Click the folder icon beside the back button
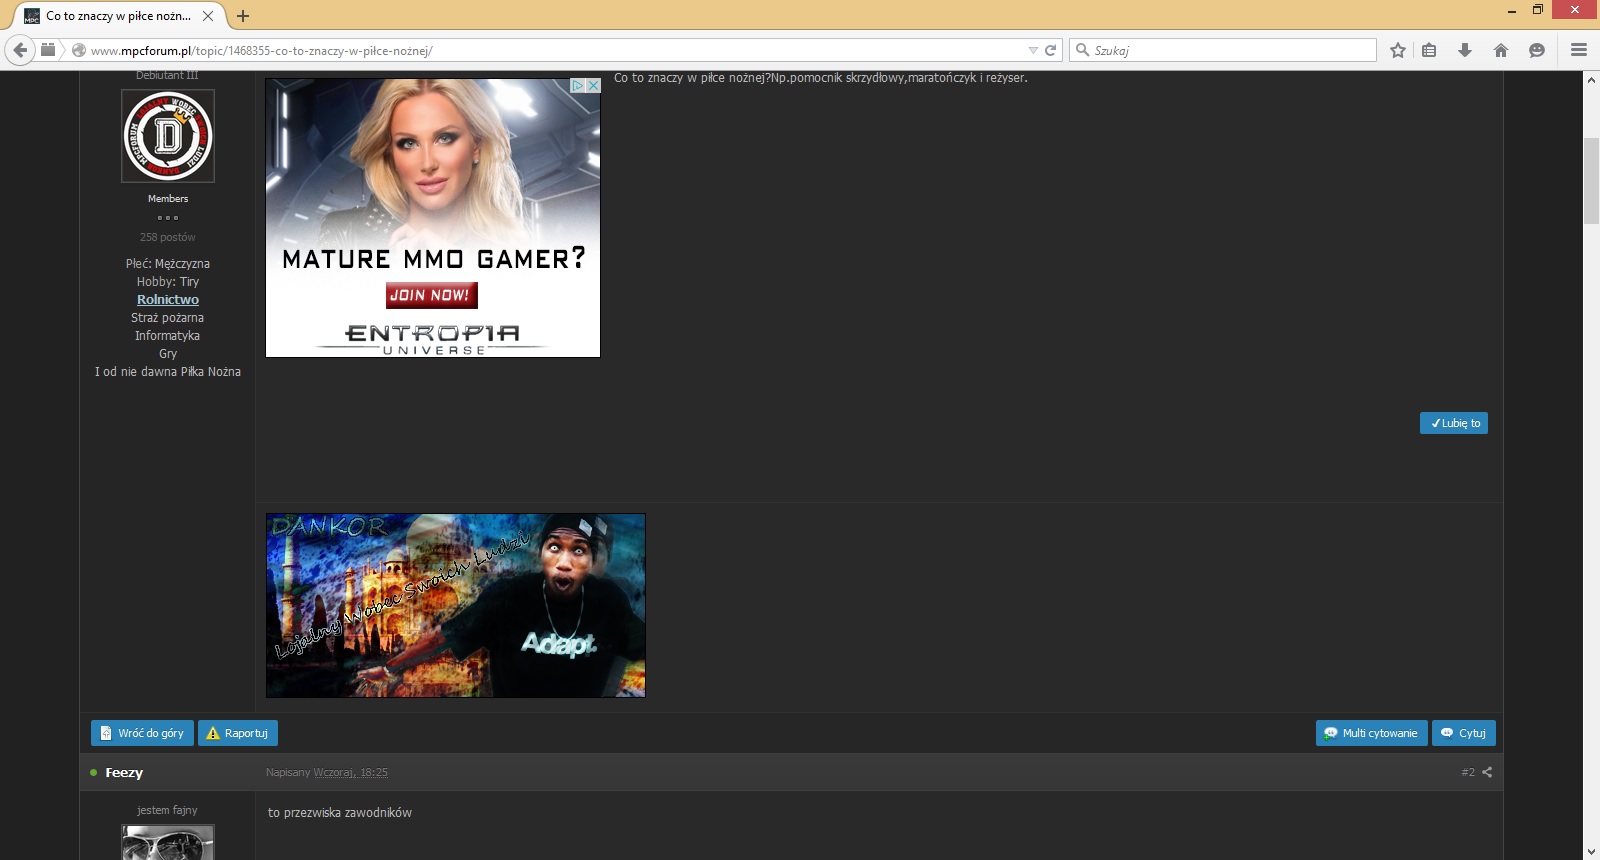Image resolution: width=1600 pixels, height=860 pixels. pos(47,50)
